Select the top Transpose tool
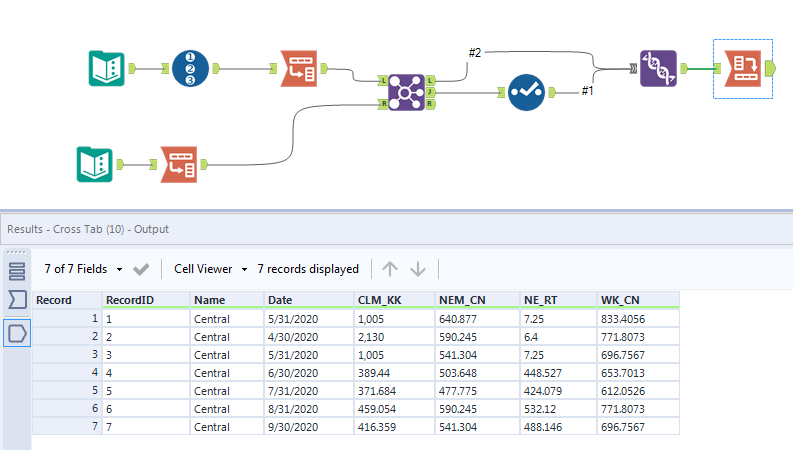 click(x=301, y=68)
